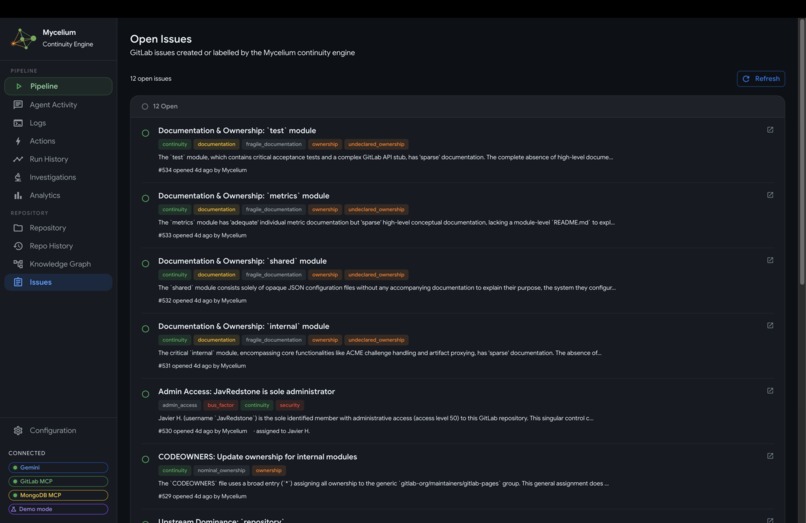
Task: Click open status circle of metrics module issue
Action: [145, 198]
